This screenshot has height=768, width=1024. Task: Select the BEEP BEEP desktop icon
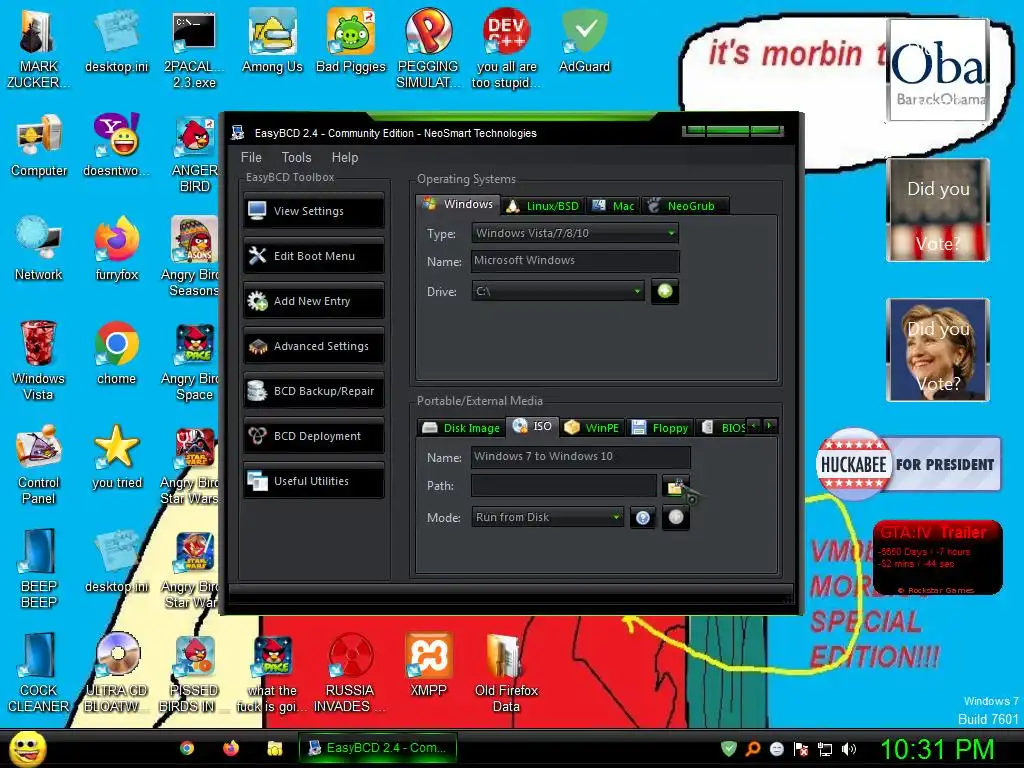click(39, 568)
